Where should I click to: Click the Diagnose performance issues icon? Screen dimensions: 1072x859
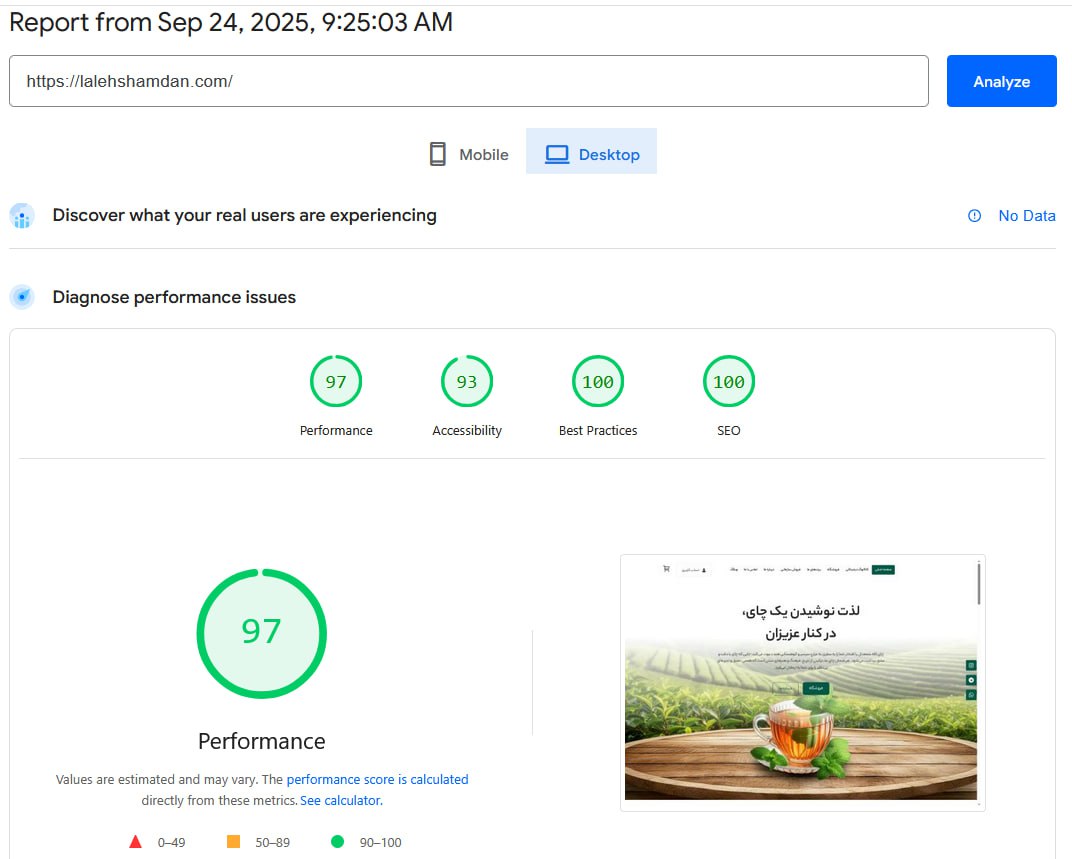pos(22,297)
